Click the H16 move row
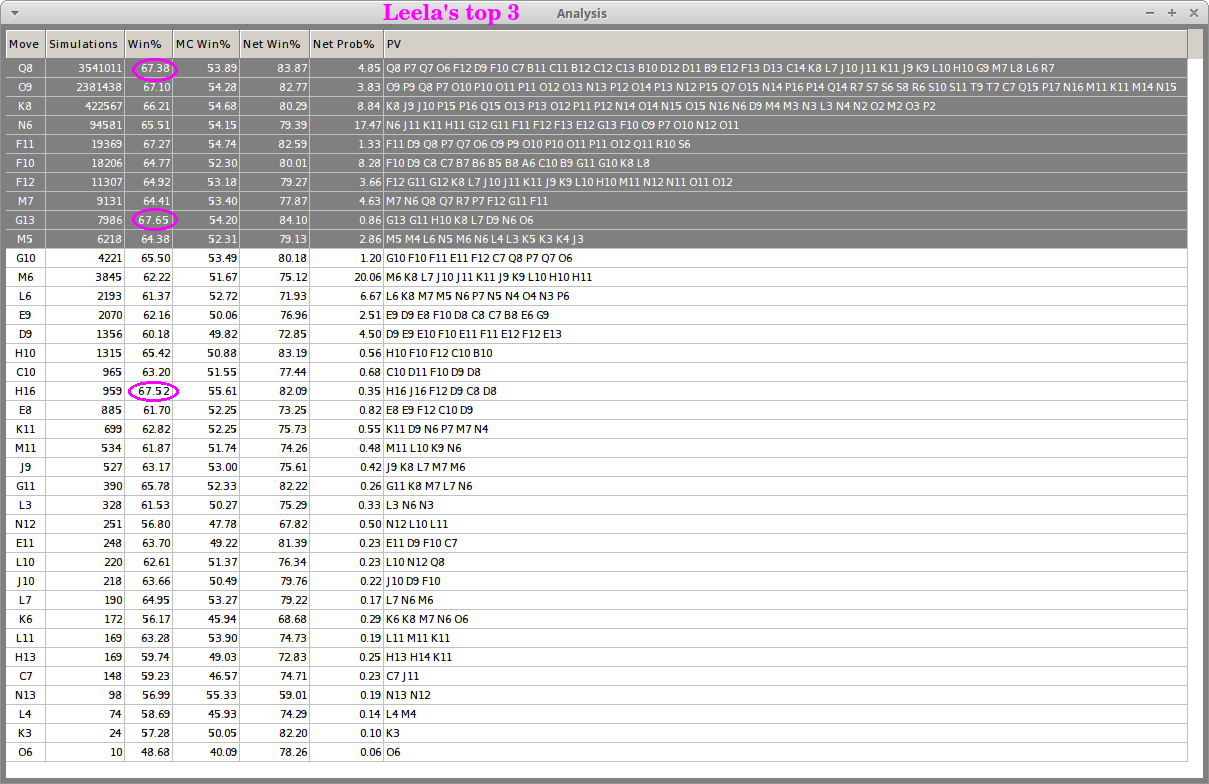The height and width of the screenshot is (784, 1209). tap(25, 391)
